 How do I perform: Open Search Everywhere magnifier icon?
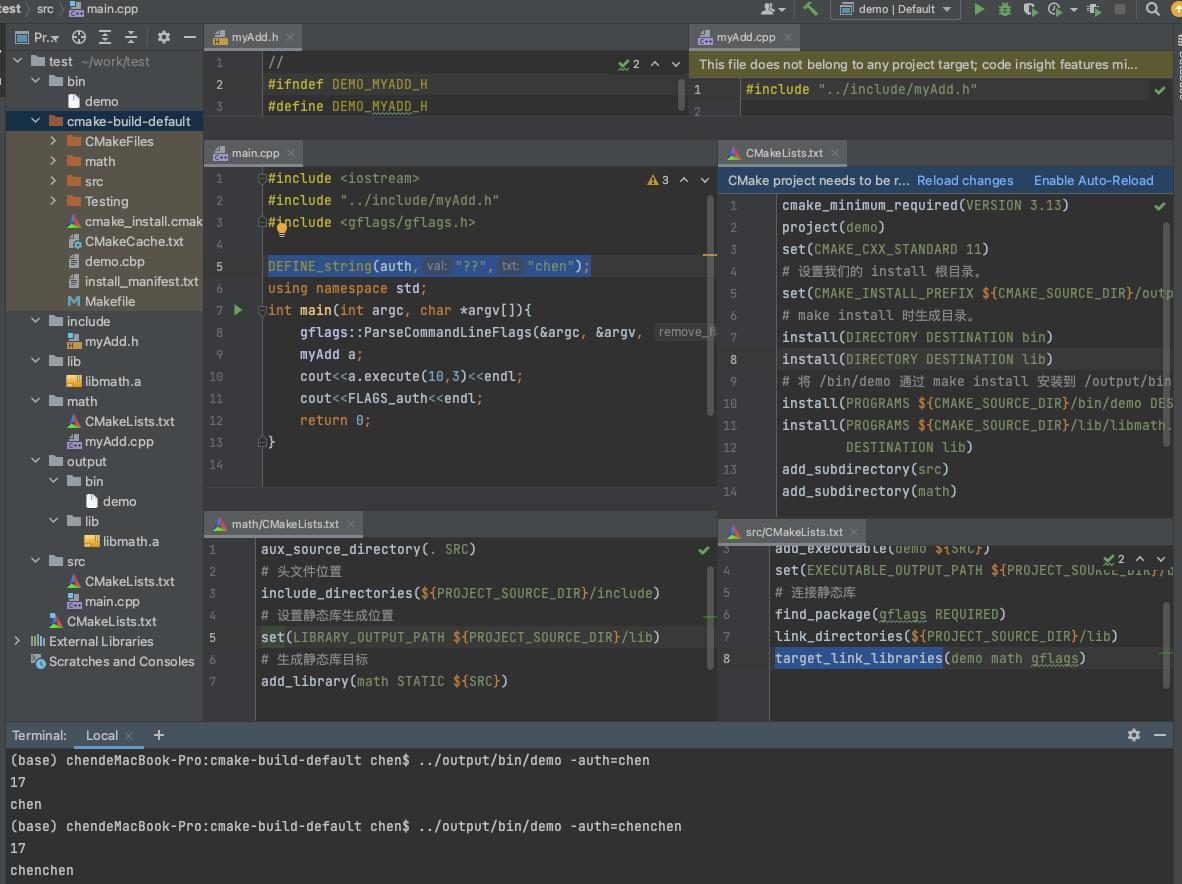click(1153, 9)
